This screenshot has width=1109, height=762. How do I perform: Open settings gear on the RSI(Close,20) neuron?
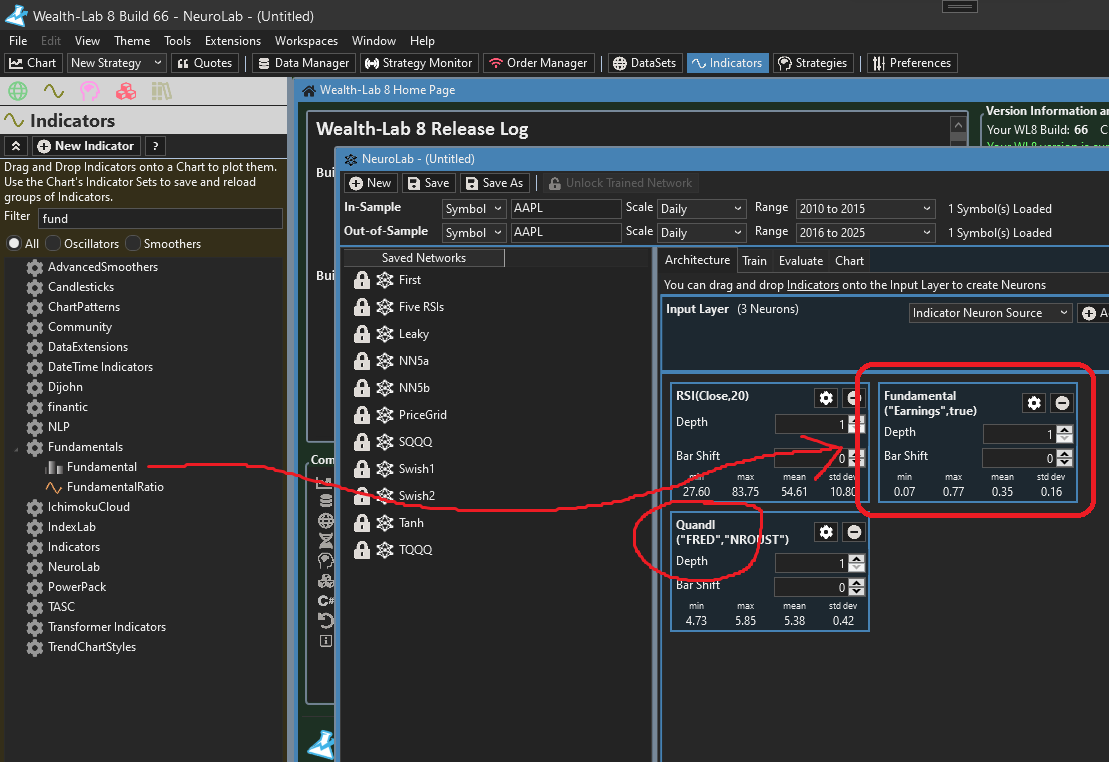(825, 398)
